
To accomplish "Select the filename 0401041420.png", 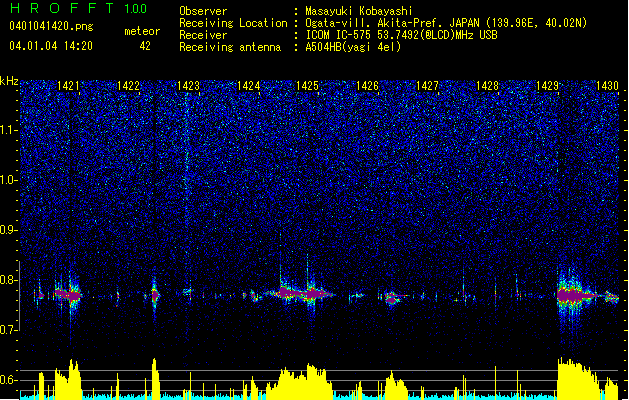I will click(51, 27).
